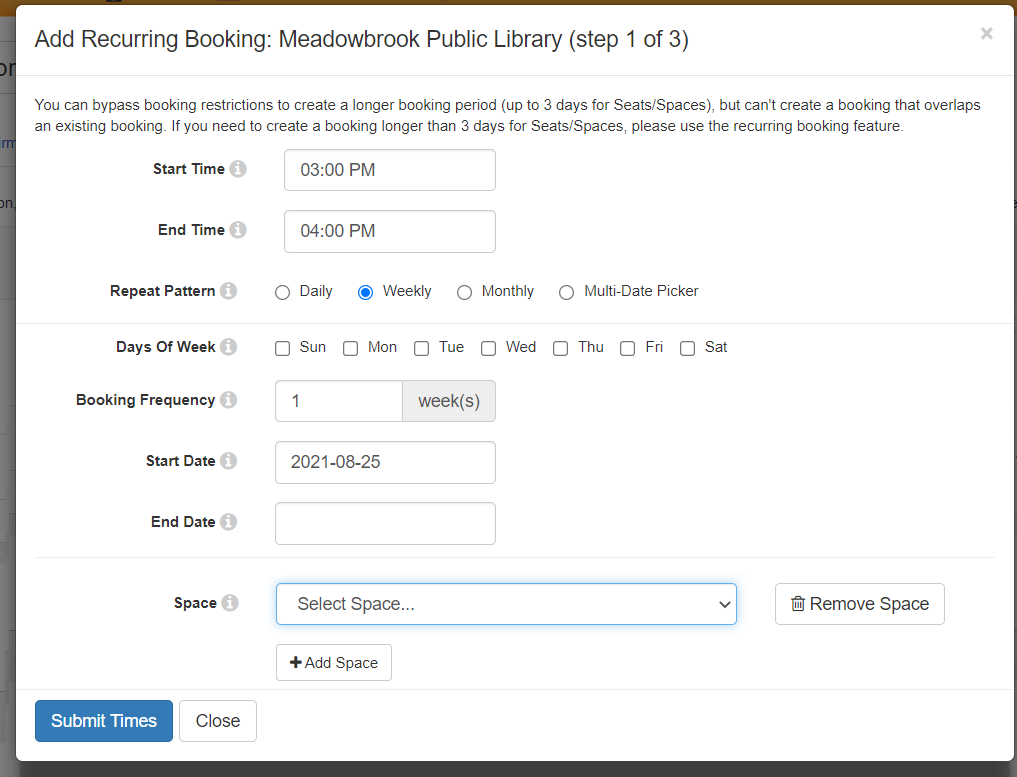Check the Sun checkbox
Screen dimensions: 1017x777
point(282,348)
